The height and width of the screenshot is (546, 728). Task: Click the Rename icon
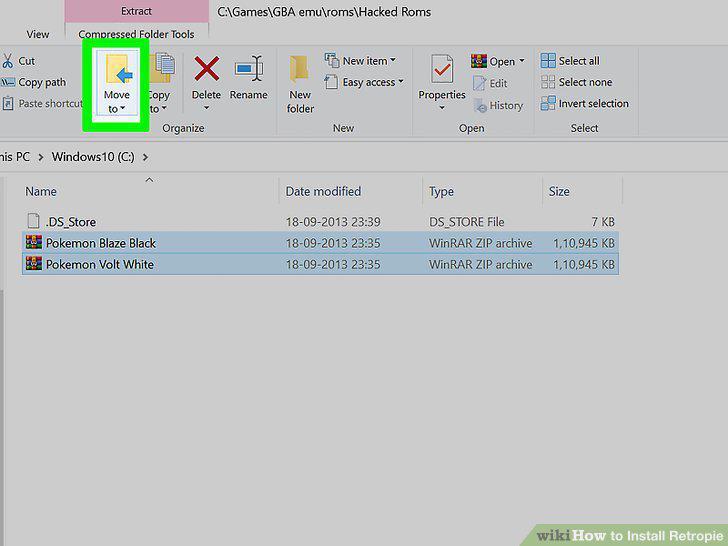[x=248, y=69]
